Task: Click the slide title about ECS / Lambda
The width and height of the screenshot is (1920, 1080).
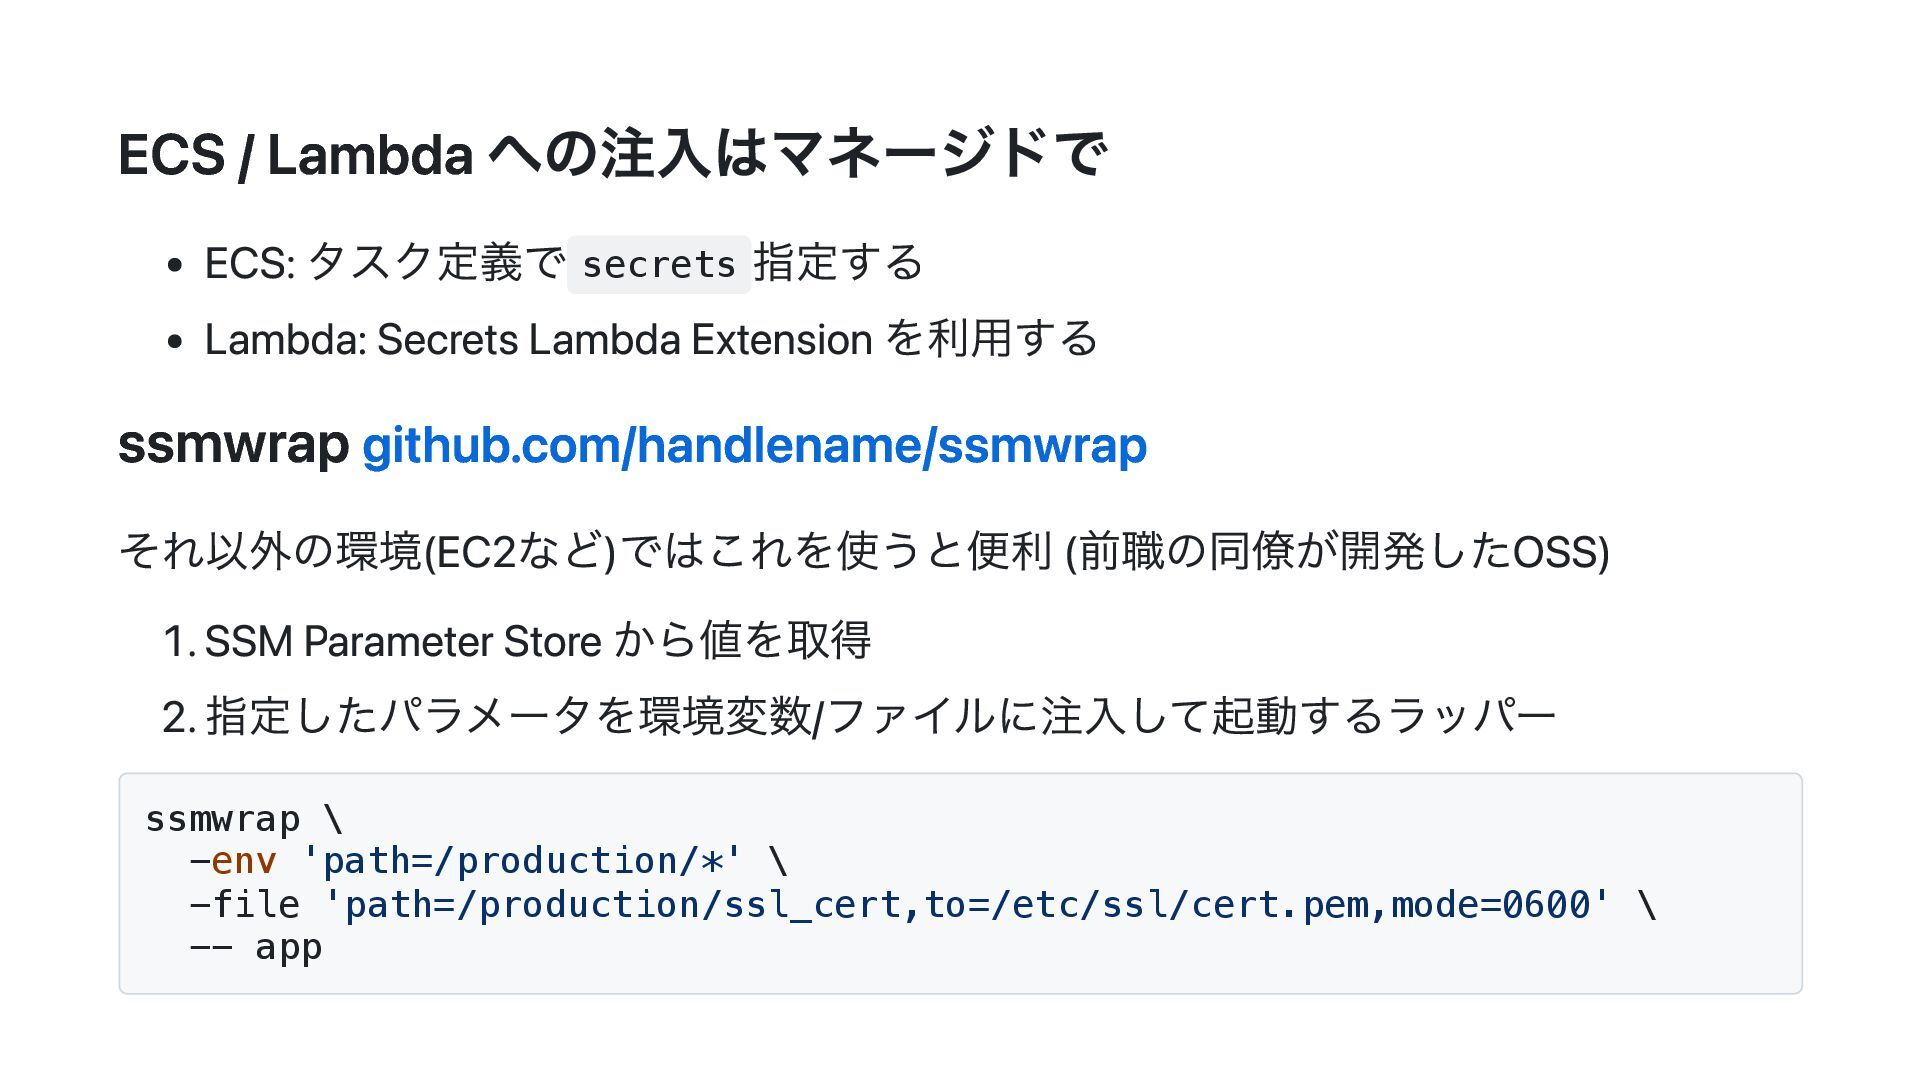Action: (x=612, y=155)
